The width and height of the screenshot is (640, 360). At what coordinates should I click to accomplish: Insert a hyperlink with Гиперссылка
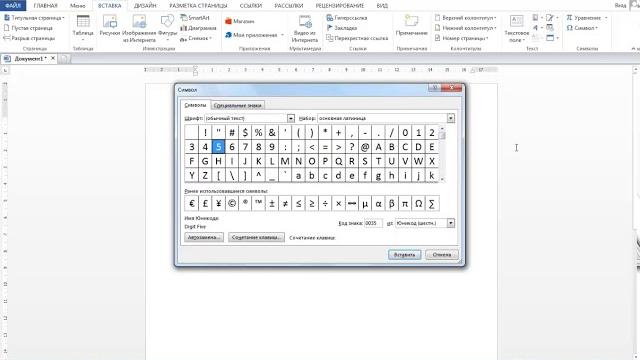pos(347,18)
